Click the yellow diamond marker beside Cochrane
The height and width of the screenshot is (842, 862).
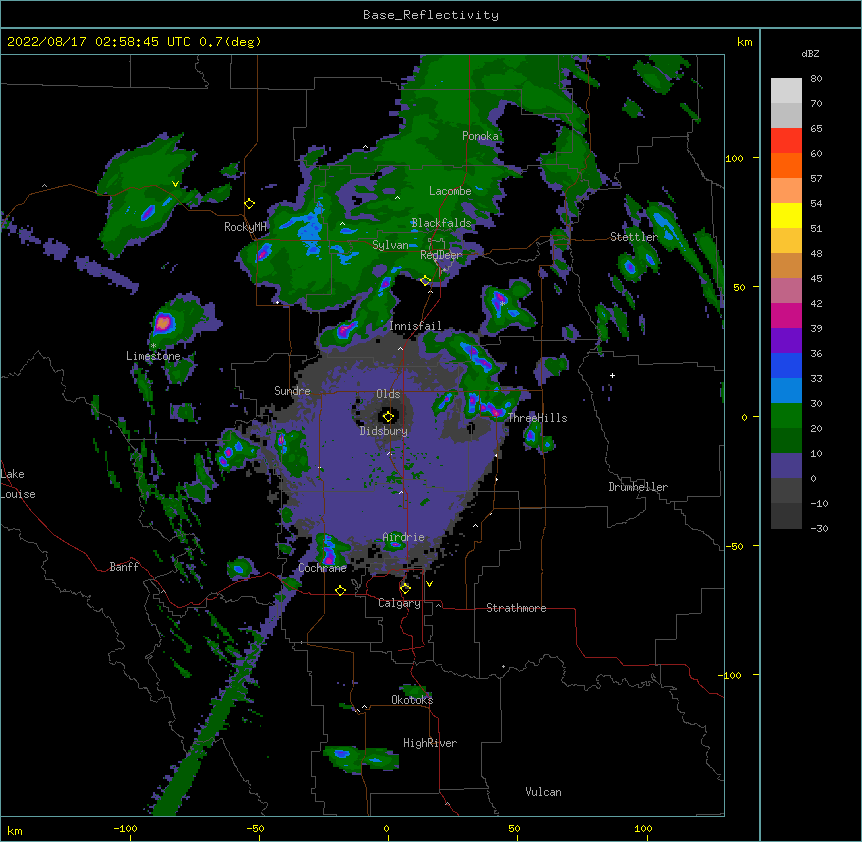[x=340, y=590]
